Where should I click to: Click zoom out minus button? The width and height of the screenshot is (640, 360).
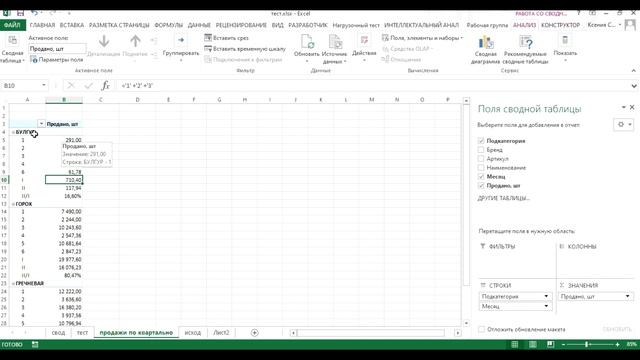point(563,344)
